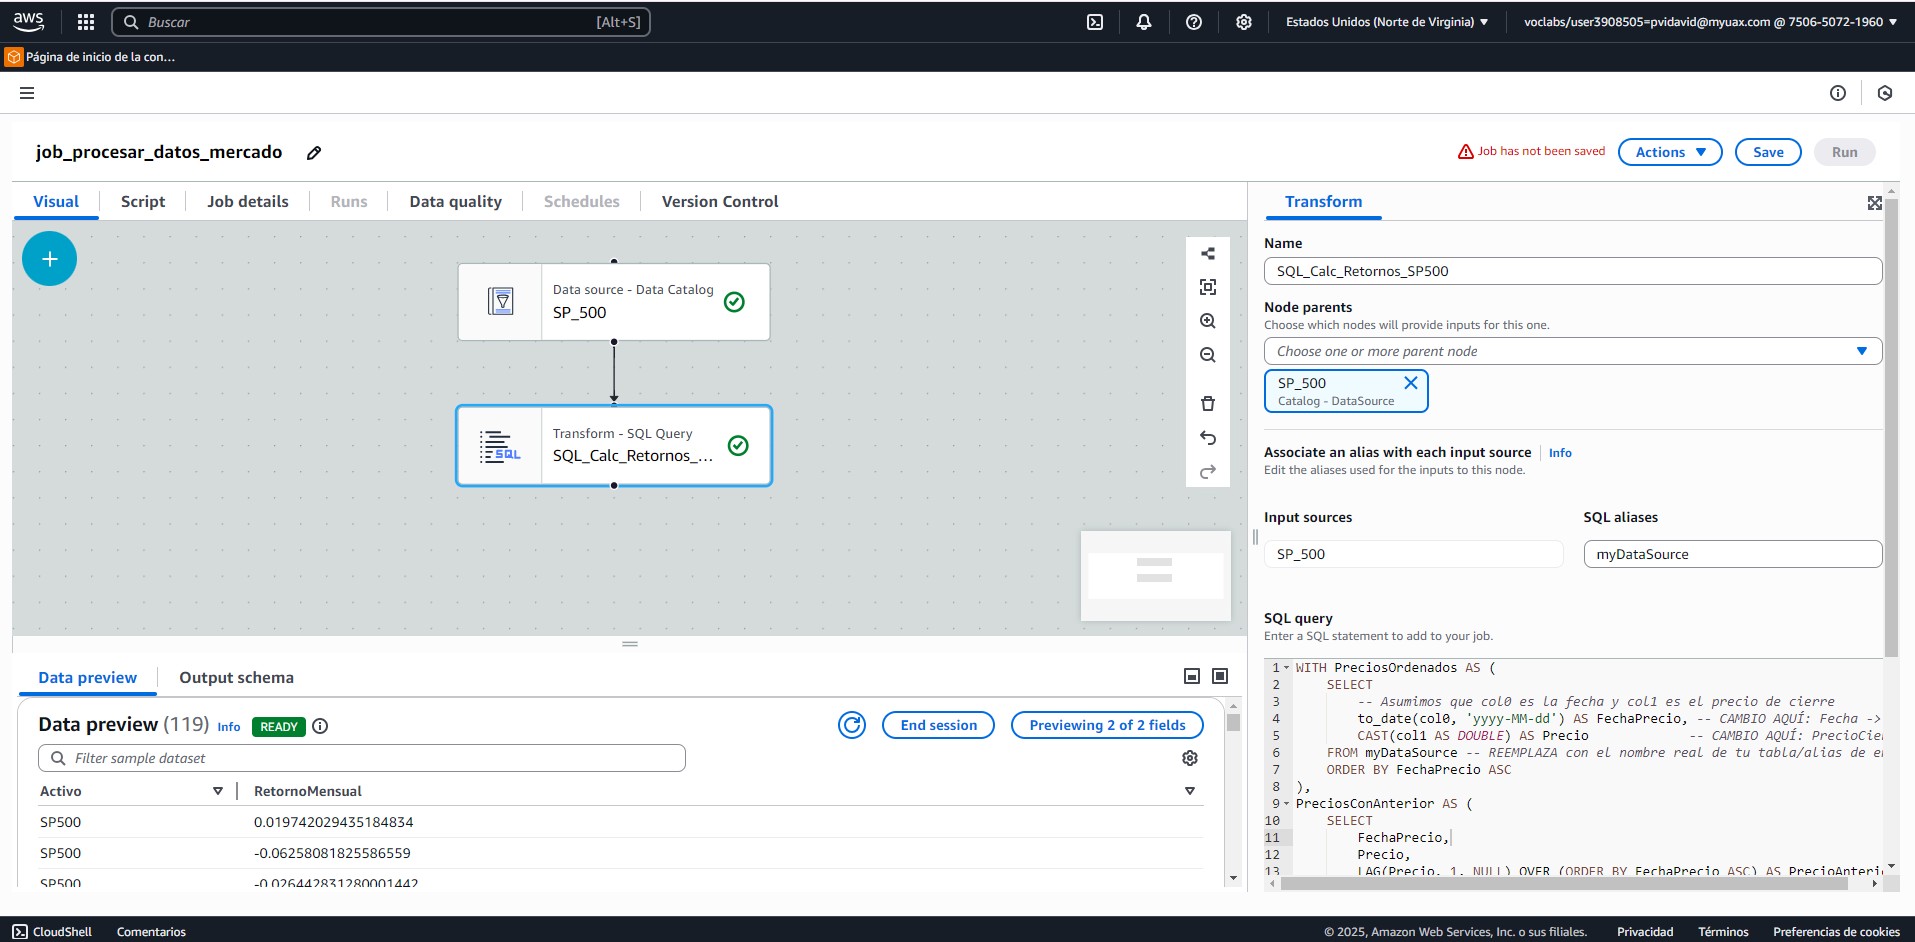Switch to the Script tab
1915x942 pixels.
pyautogui.click(x=143, y=201)
